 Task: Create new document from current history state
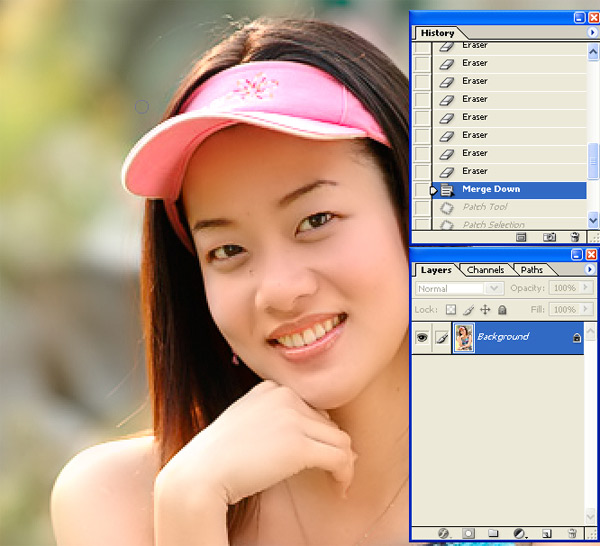pyautogui.click(x=521, y=237)
